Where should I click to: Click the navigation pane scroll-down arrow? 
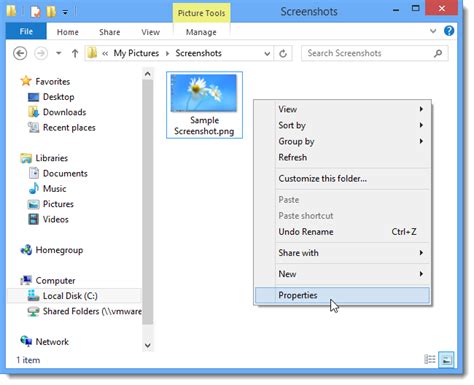click(x=148, y=346)
